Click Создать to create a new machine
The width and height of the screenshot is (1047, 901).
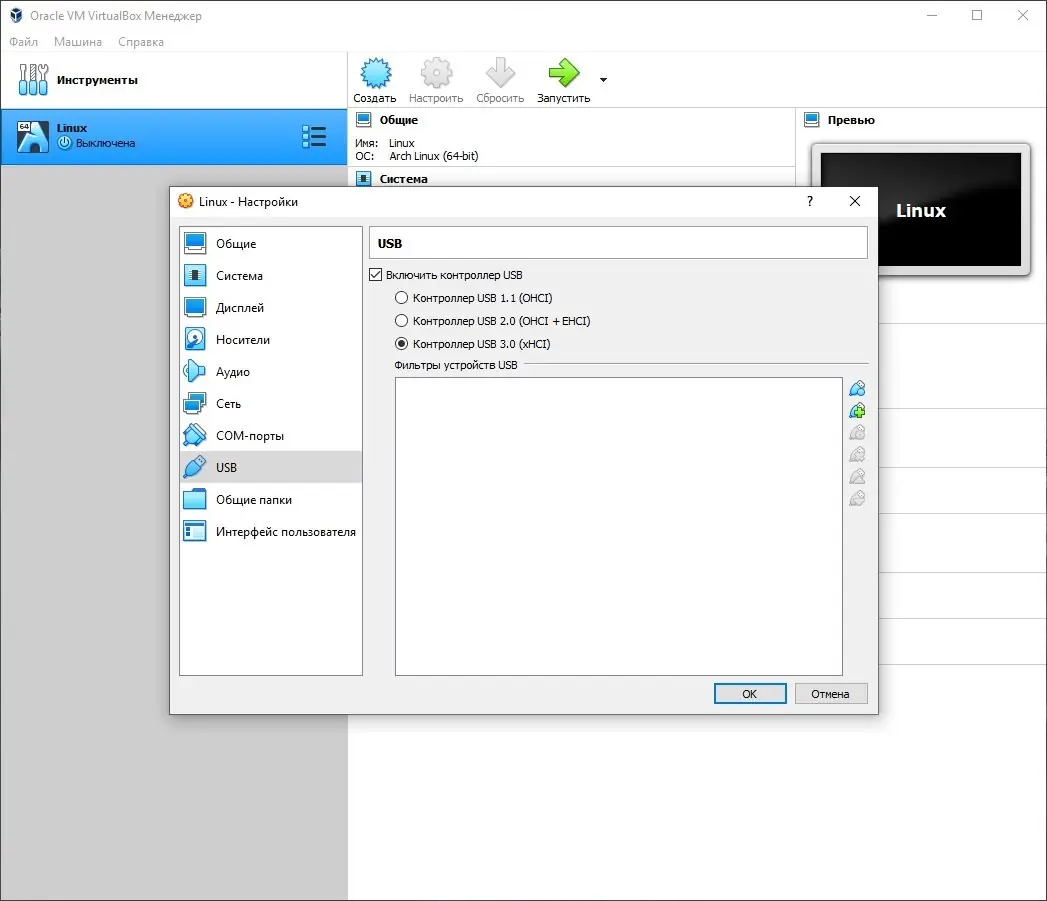click(375, 80)
